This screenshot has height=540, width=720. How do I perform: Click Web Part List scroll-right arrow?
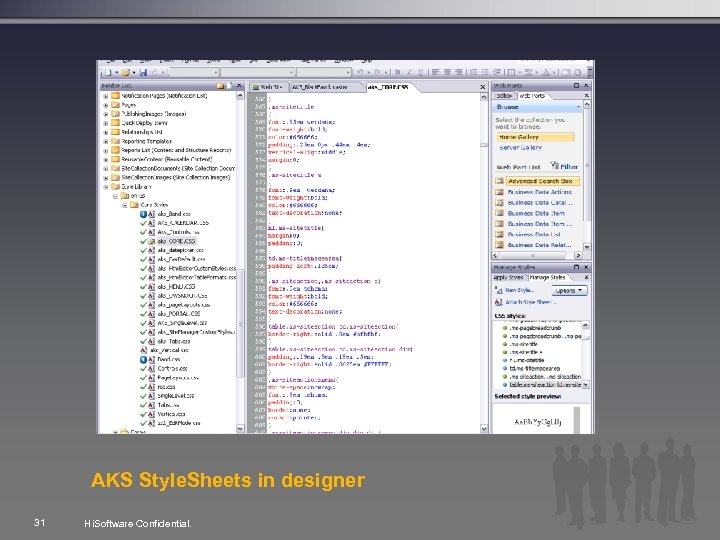click(x=578, y=255)
